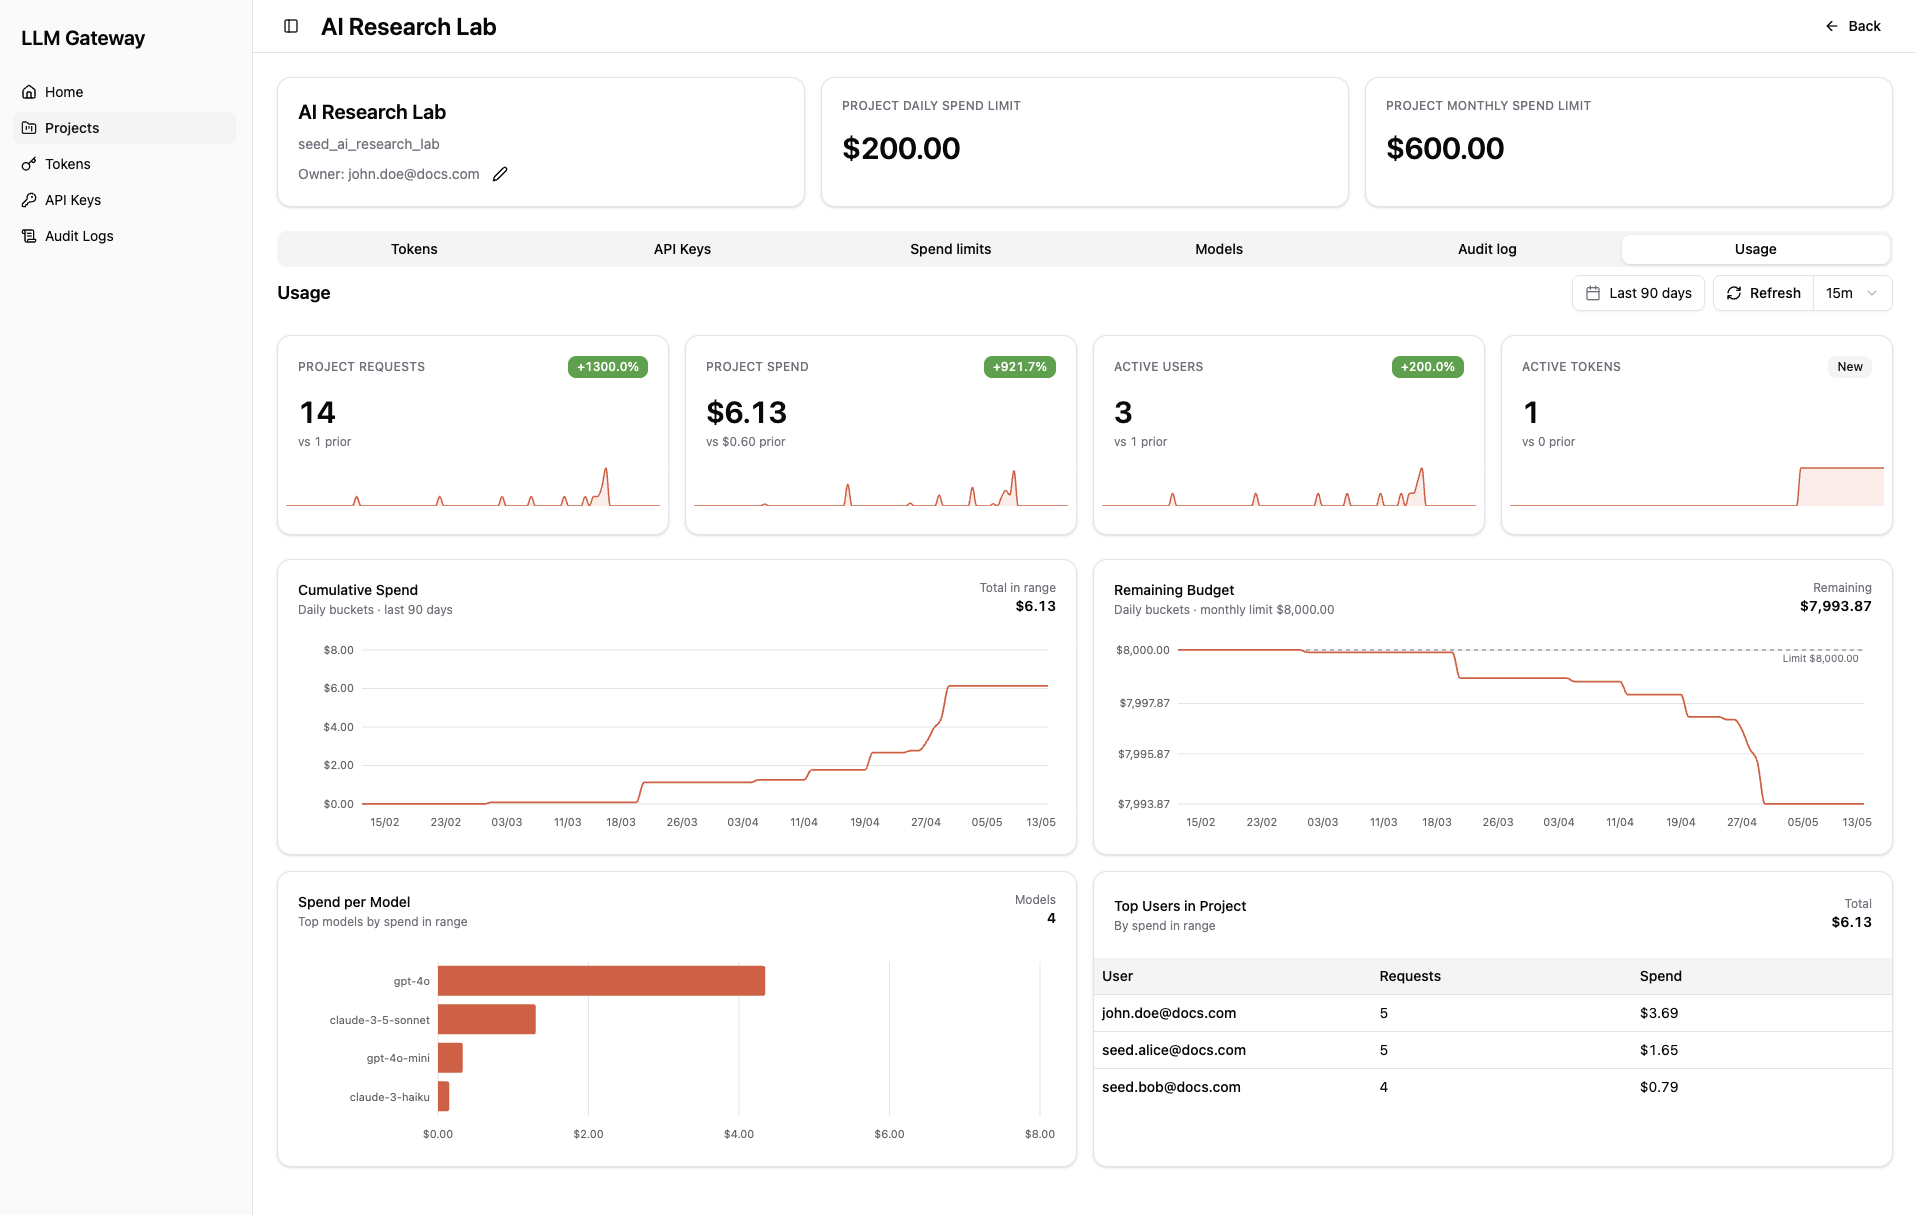The width and height of the screenshot is (1916, 1215).
Task: Click john.doe@docs.com row in Top Users
Action: [1493, 1013]
